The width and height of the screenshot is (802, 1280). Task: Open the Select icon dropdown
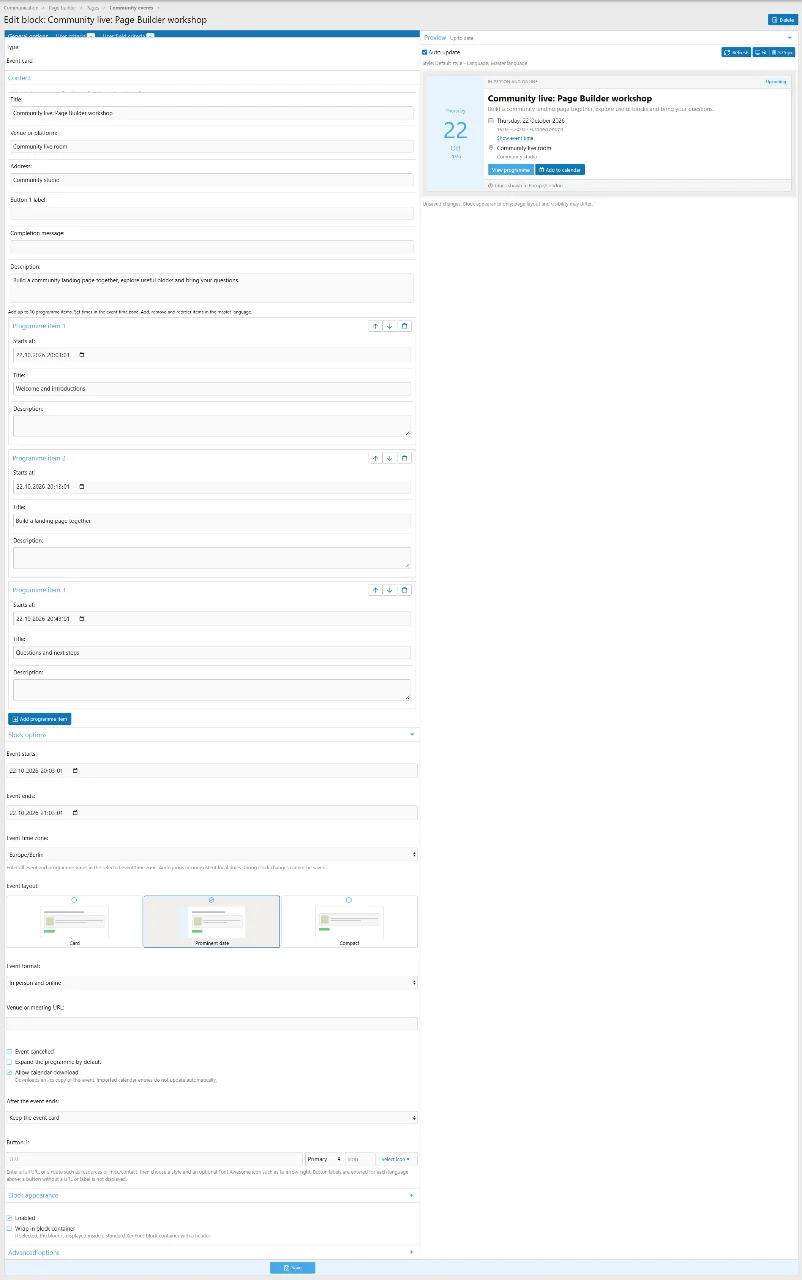(396, 1159)
